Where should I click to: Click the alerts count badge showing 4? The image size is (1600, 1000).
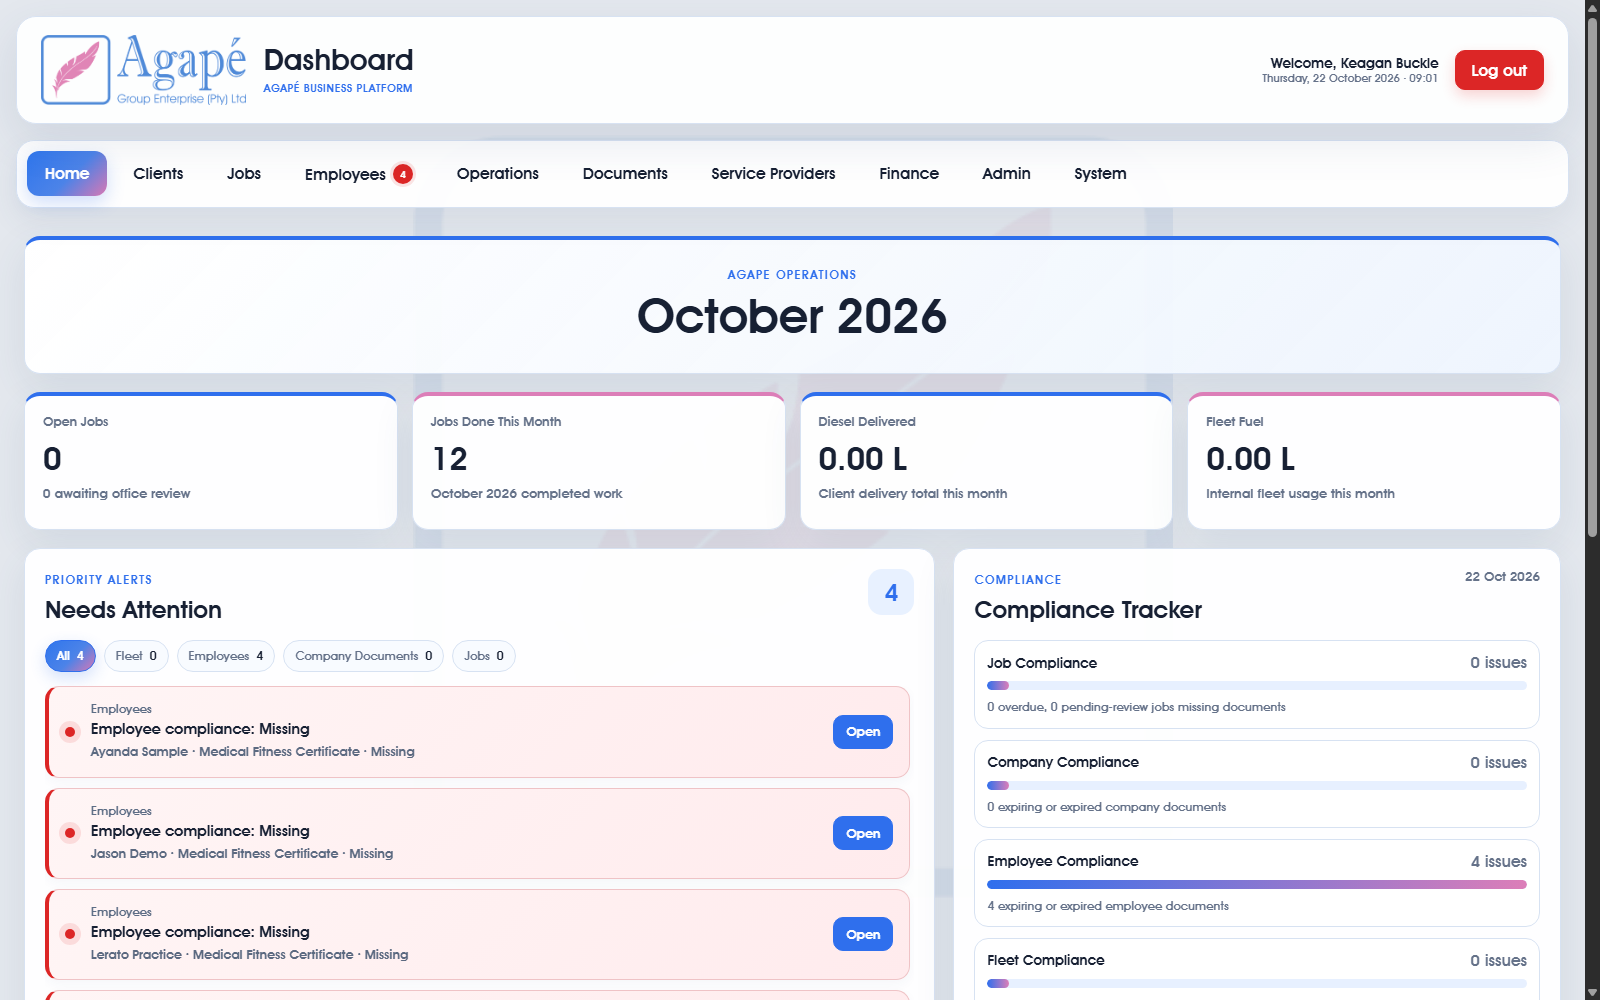tap(891, 593)
